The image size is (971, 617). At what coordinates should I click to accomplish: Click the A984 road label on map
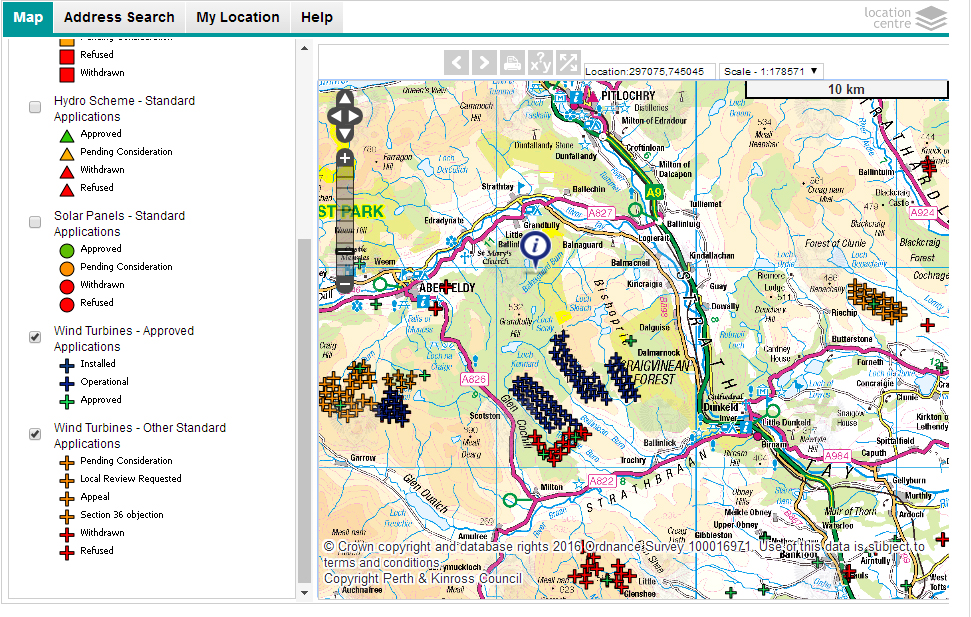837,455
